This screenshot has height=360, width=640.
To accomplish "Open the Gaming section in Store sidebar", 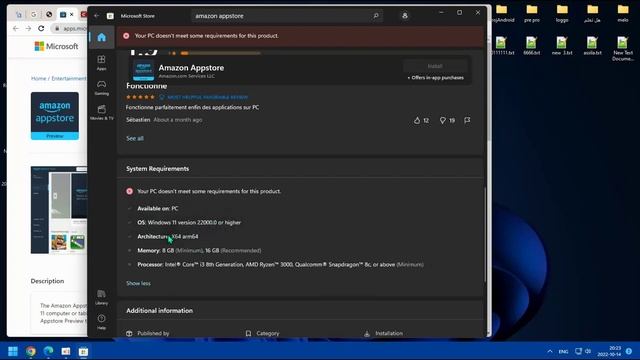I will coord(102,87).
